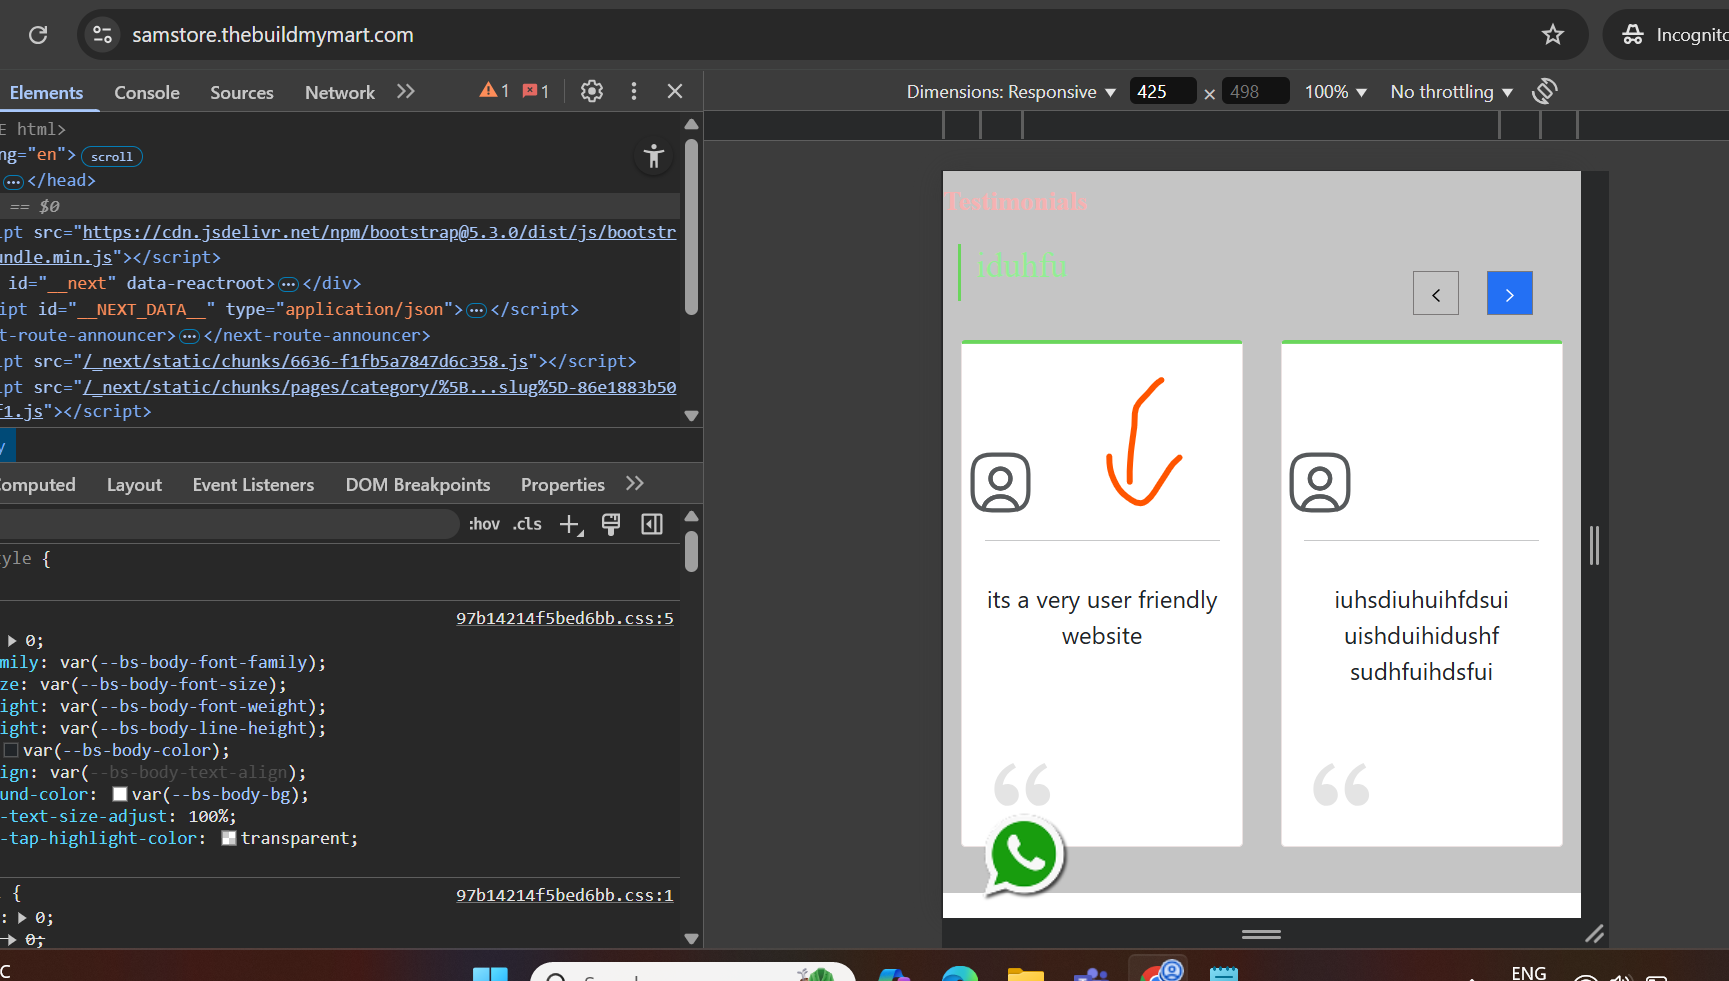Open File Explorer from the taskbar
Screen dimensions: 1729x981
tap(1026, 973)
